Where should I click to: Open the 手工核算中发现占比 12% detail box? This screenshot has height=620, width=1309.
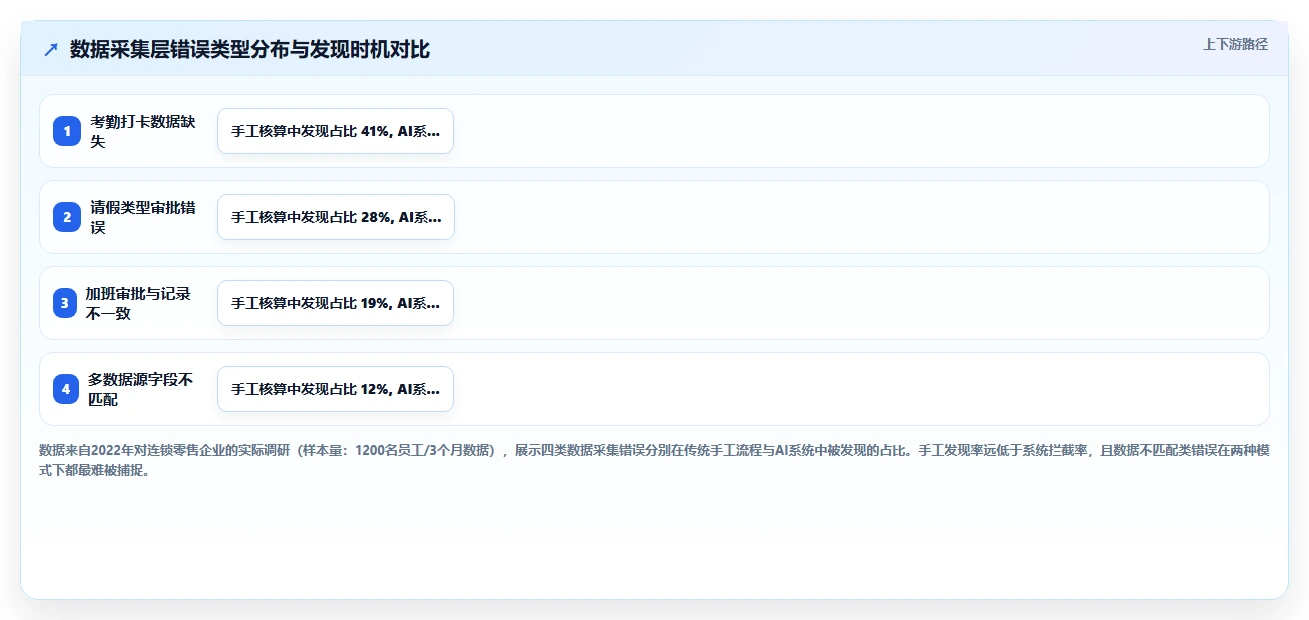(335, 389)
